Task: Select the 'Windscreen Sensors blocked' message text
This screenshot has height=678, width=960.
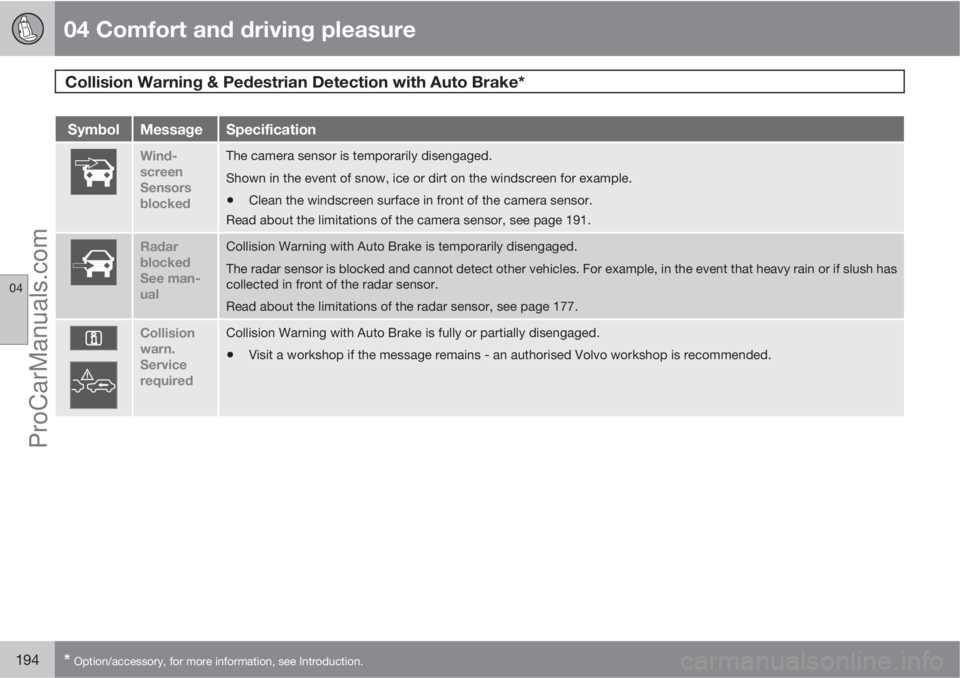Action: pos(165,179)
